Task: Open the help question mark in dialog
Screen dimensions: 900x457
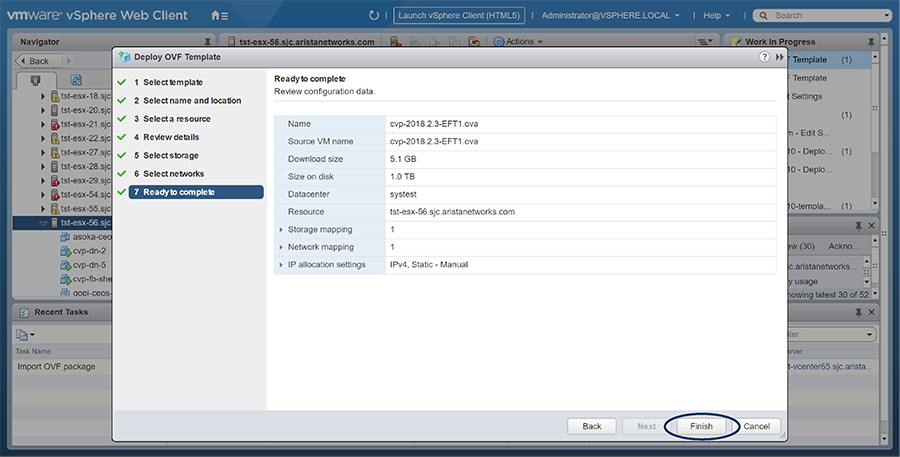Action: (764, 57)
